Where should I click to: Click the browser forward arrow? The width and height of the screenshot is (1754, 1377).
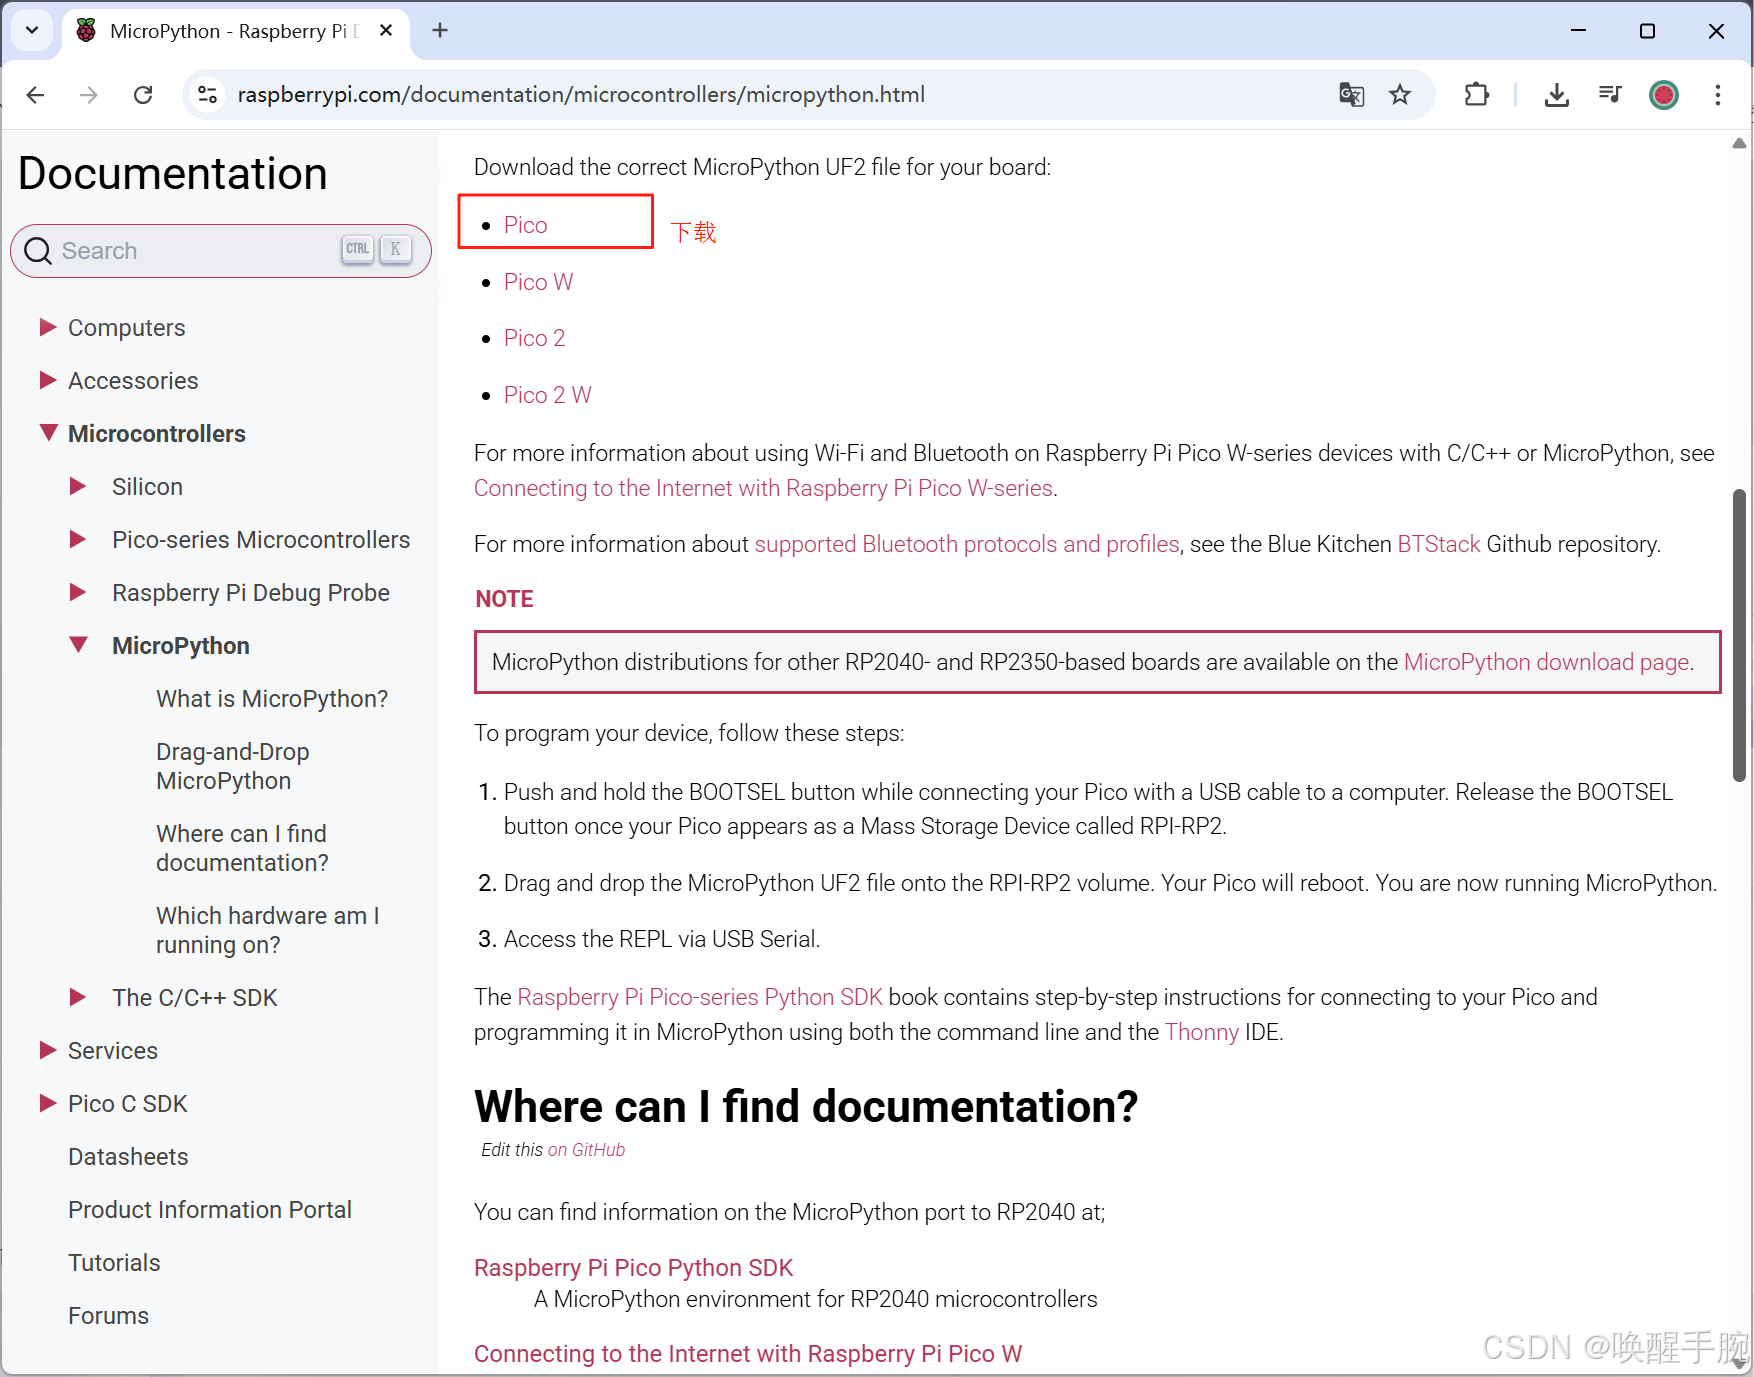click(89, 95)
